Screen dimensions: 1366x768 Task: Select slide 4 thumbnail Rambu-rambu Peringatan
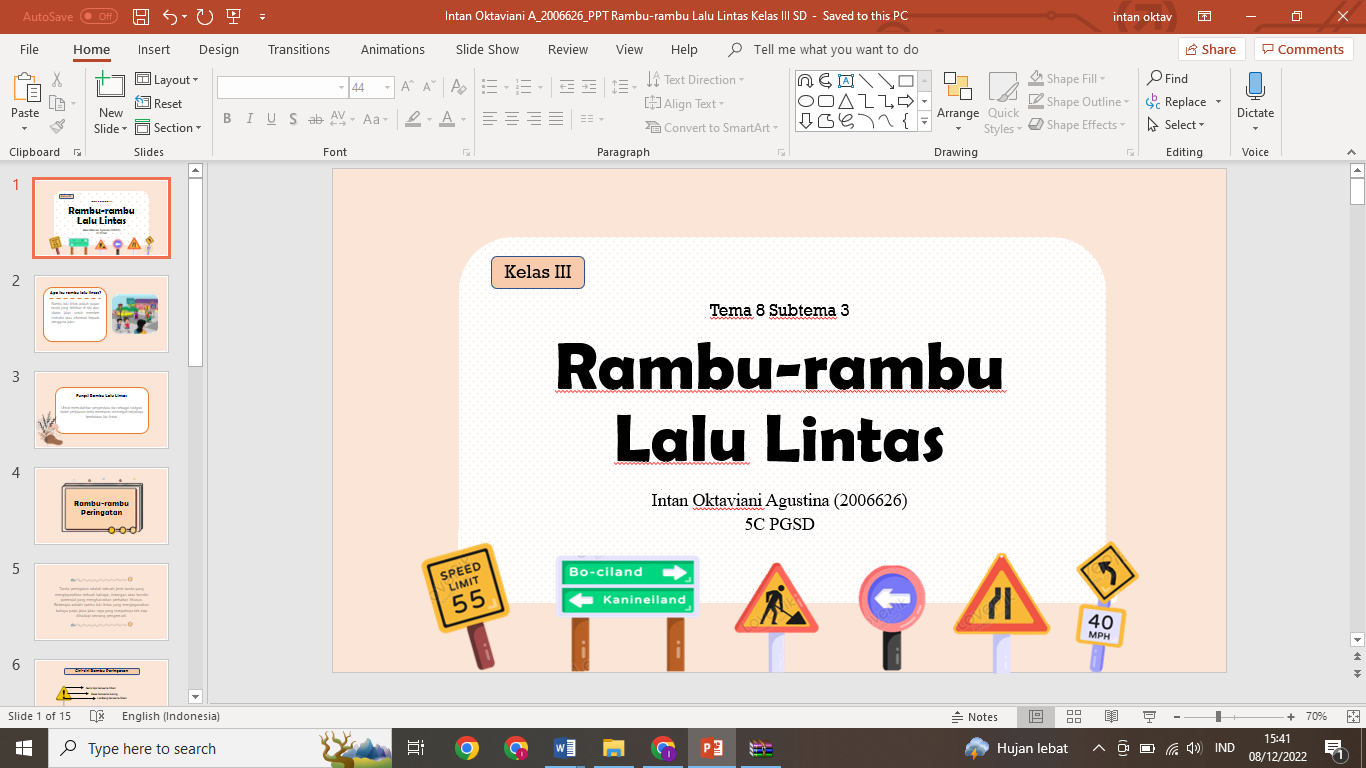click(101, 506)
